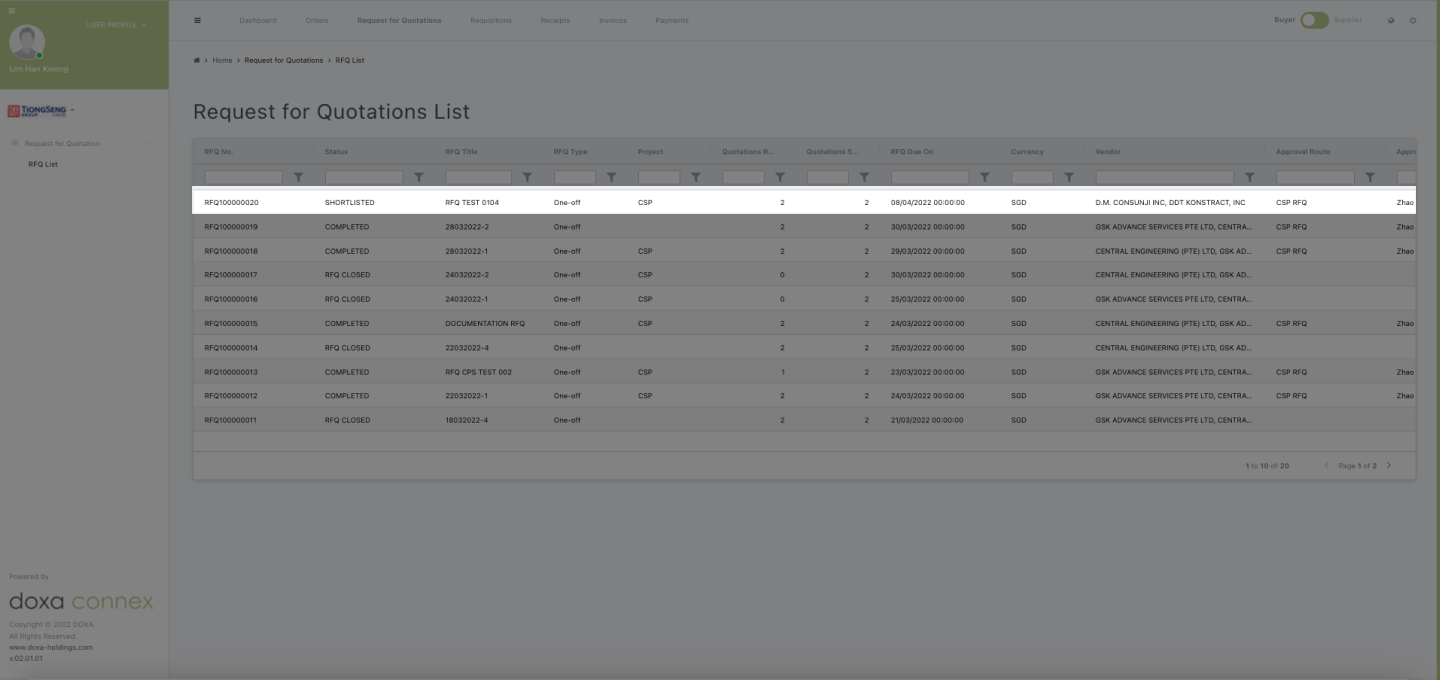
Task: Click the filter icon for RFQ No. column
Action: [x=298, y=177]
